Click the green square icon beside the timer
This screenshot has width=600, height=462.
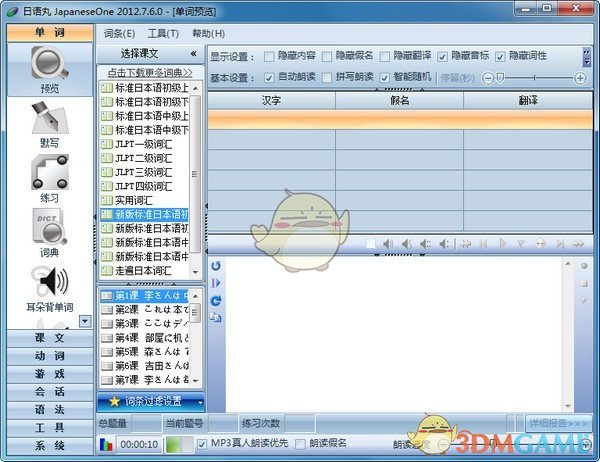tap(173, 444)
